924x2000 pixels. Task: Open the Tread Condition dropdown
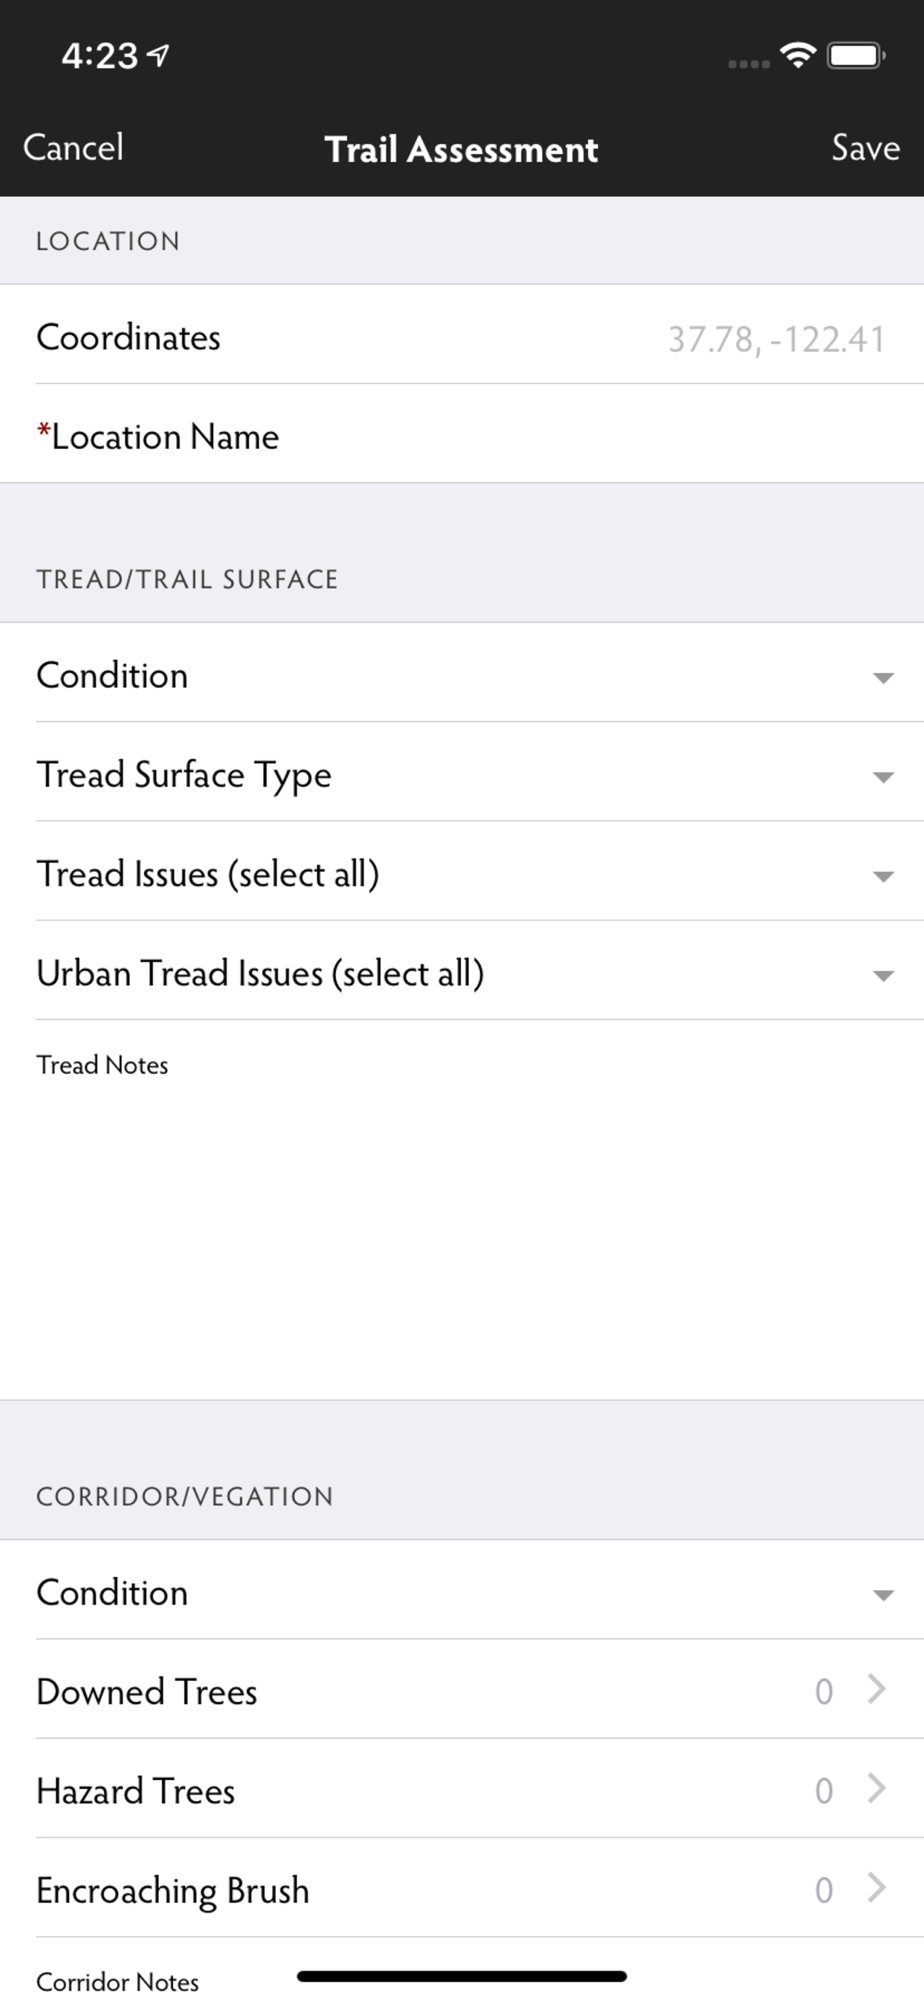click(882, 677)
